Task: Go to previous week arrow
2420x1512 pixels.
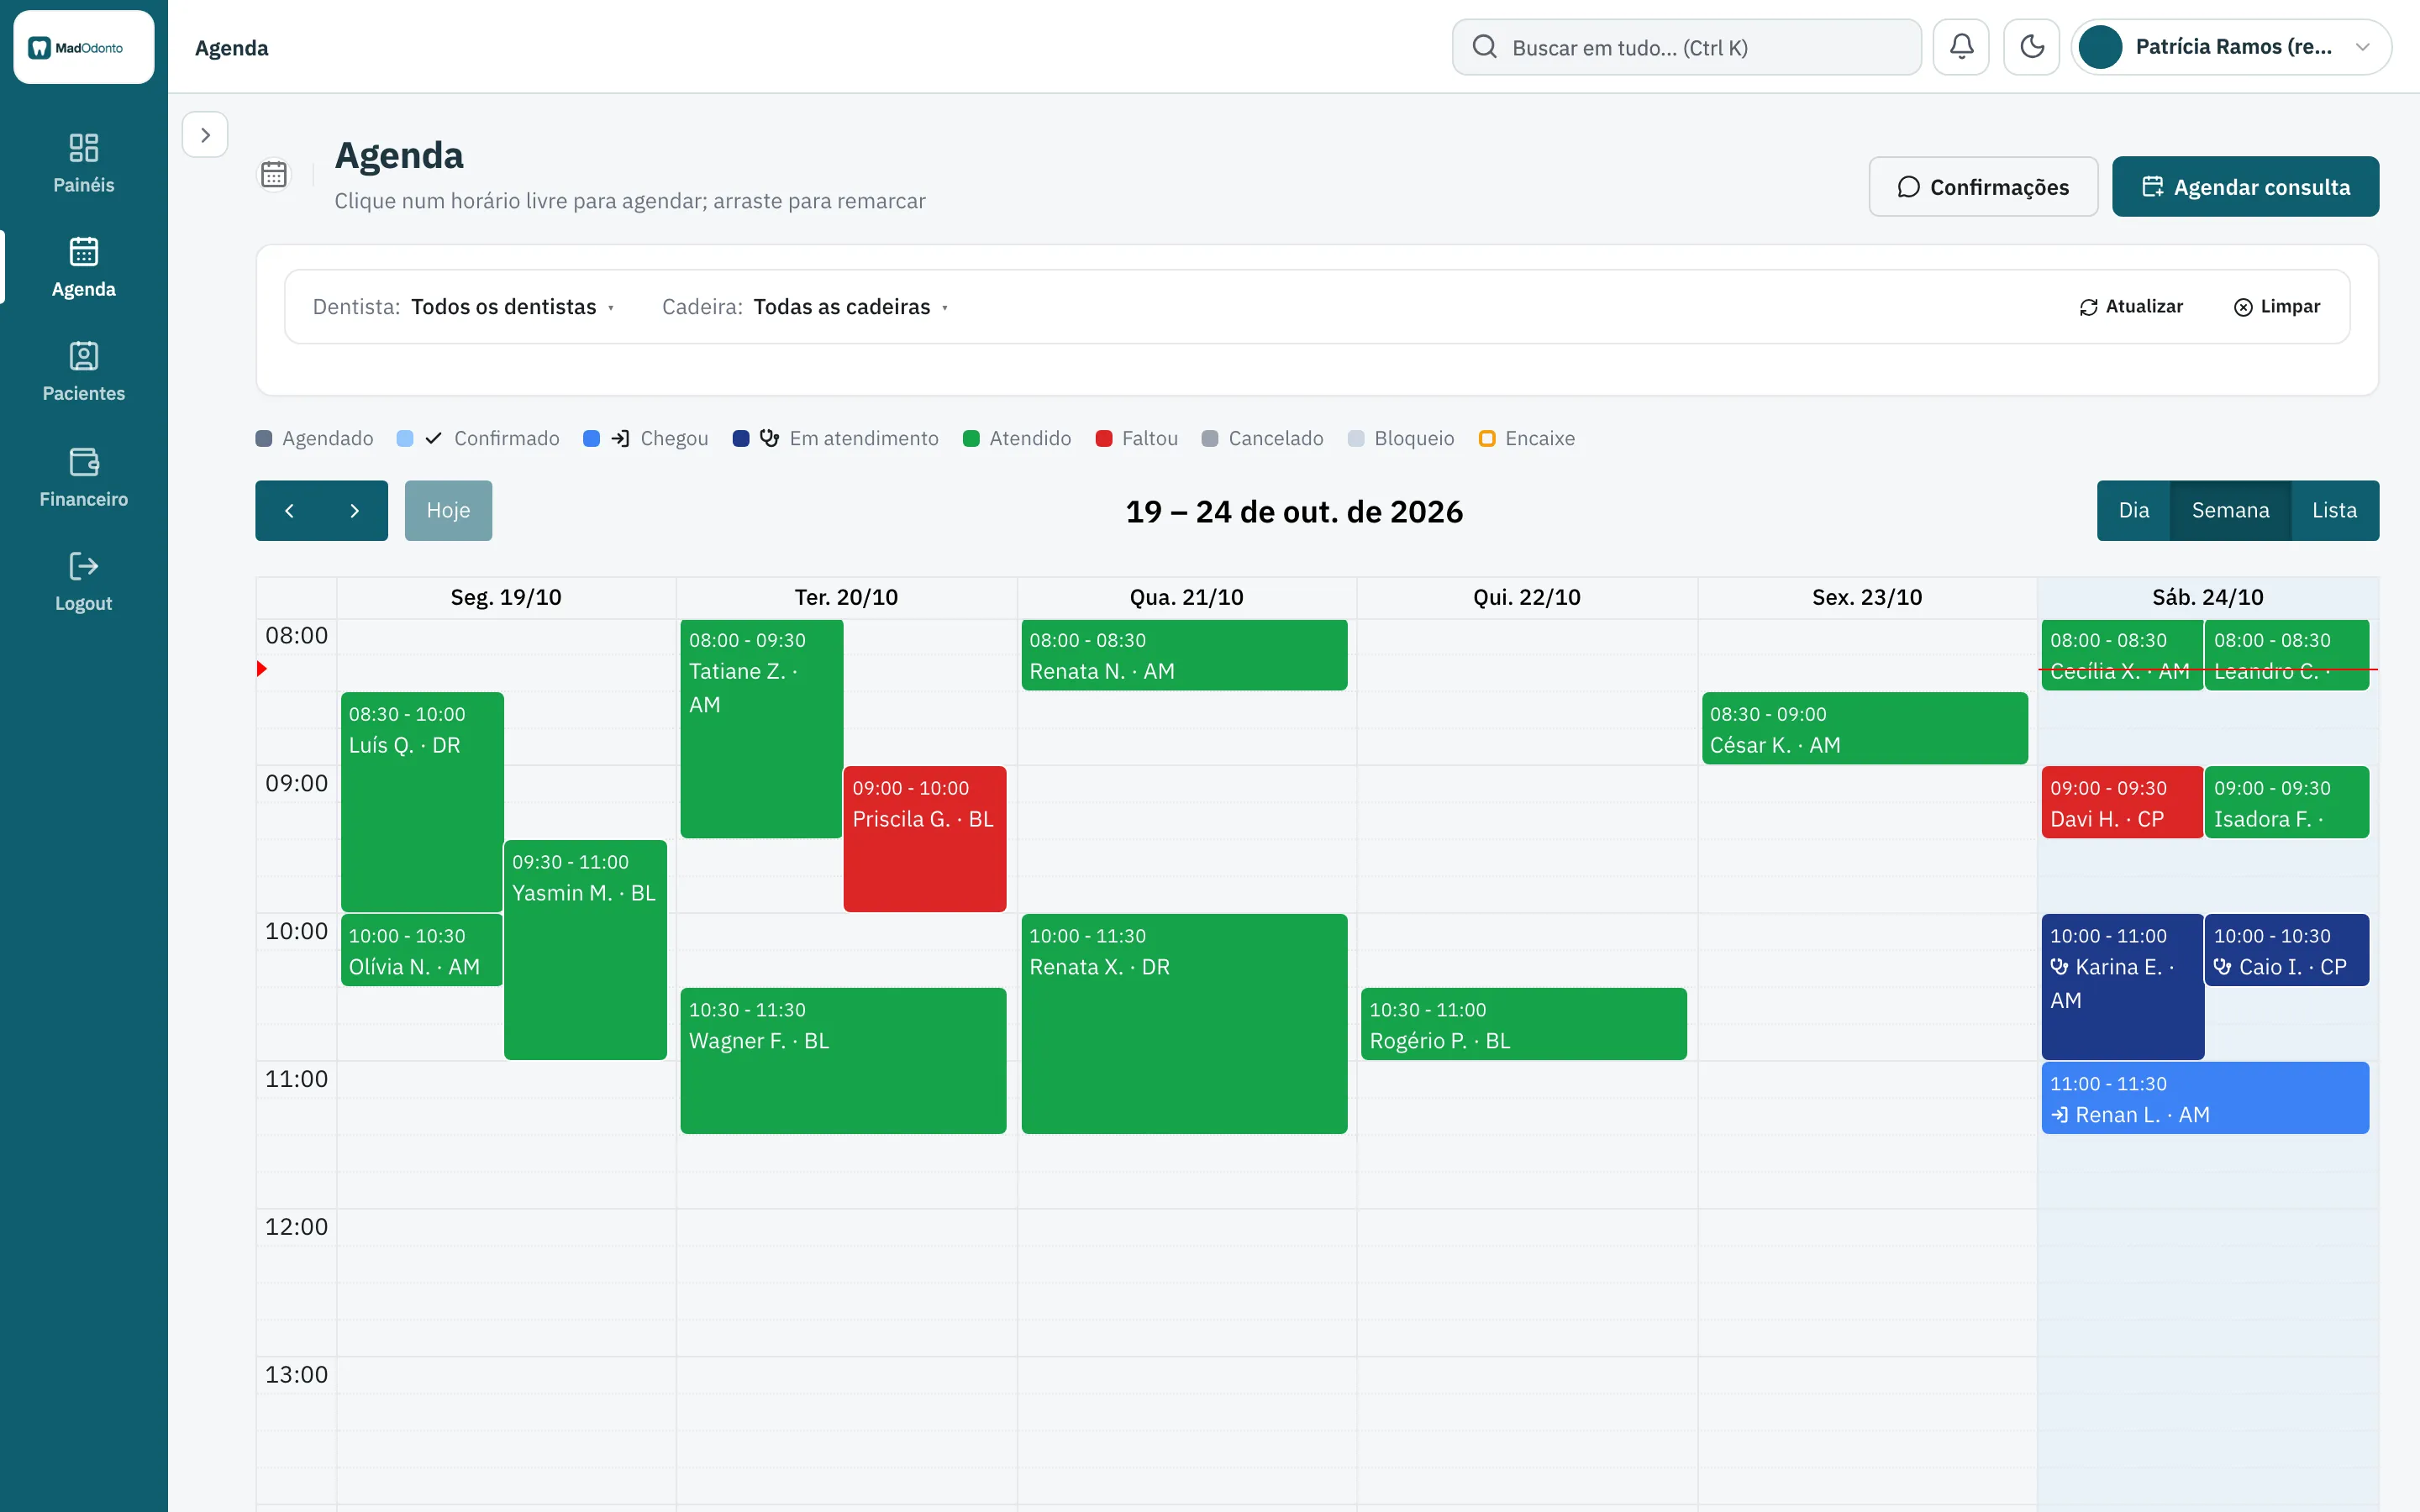Action: click(289, 511)
